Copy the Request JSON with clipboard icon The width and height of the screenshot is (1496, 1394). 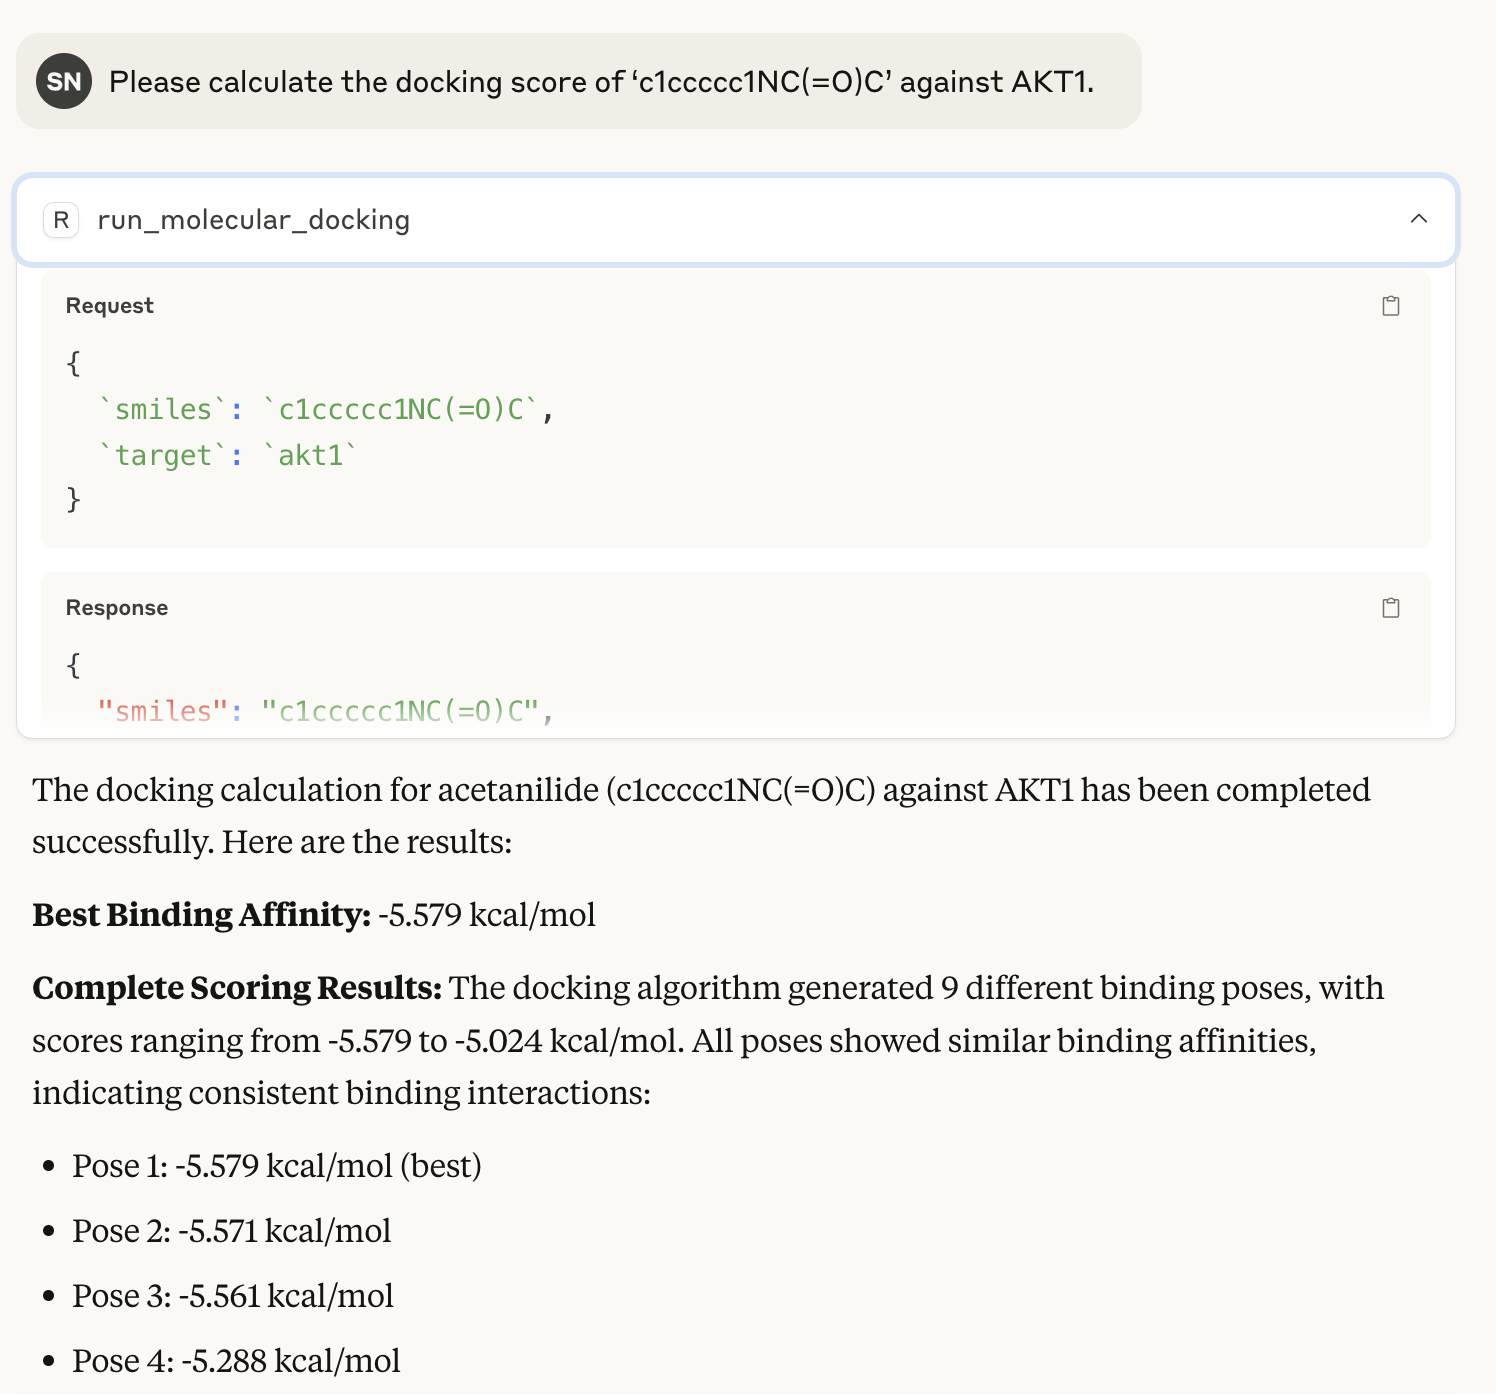pyautogui.click(x=1390, y=306)
